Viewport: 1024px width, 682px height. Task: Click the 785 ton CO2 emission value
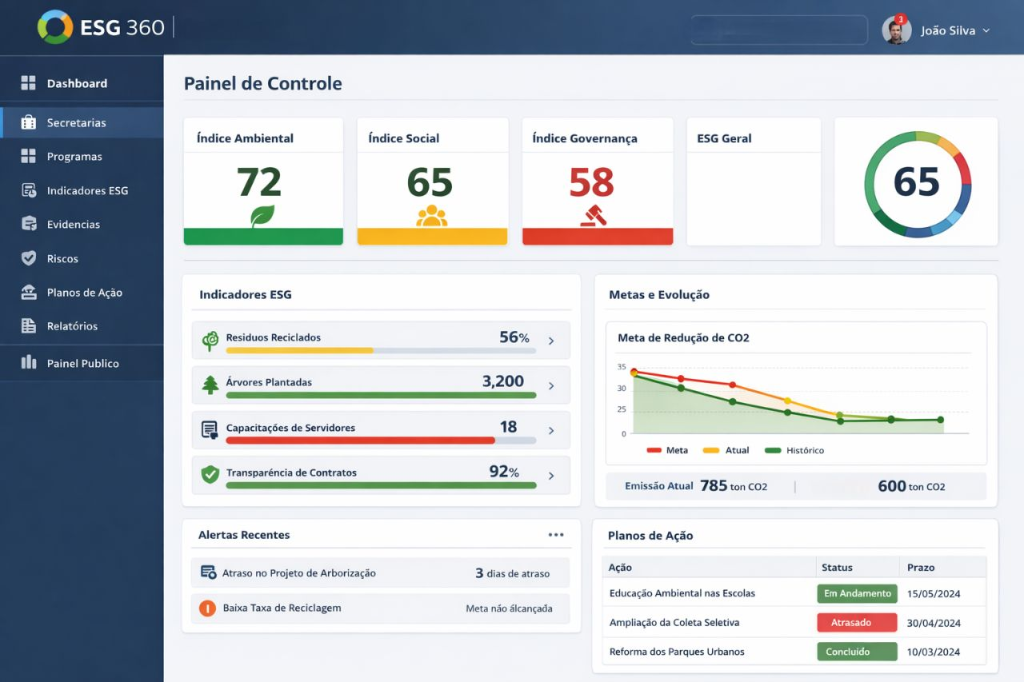(x=733, y=486)
